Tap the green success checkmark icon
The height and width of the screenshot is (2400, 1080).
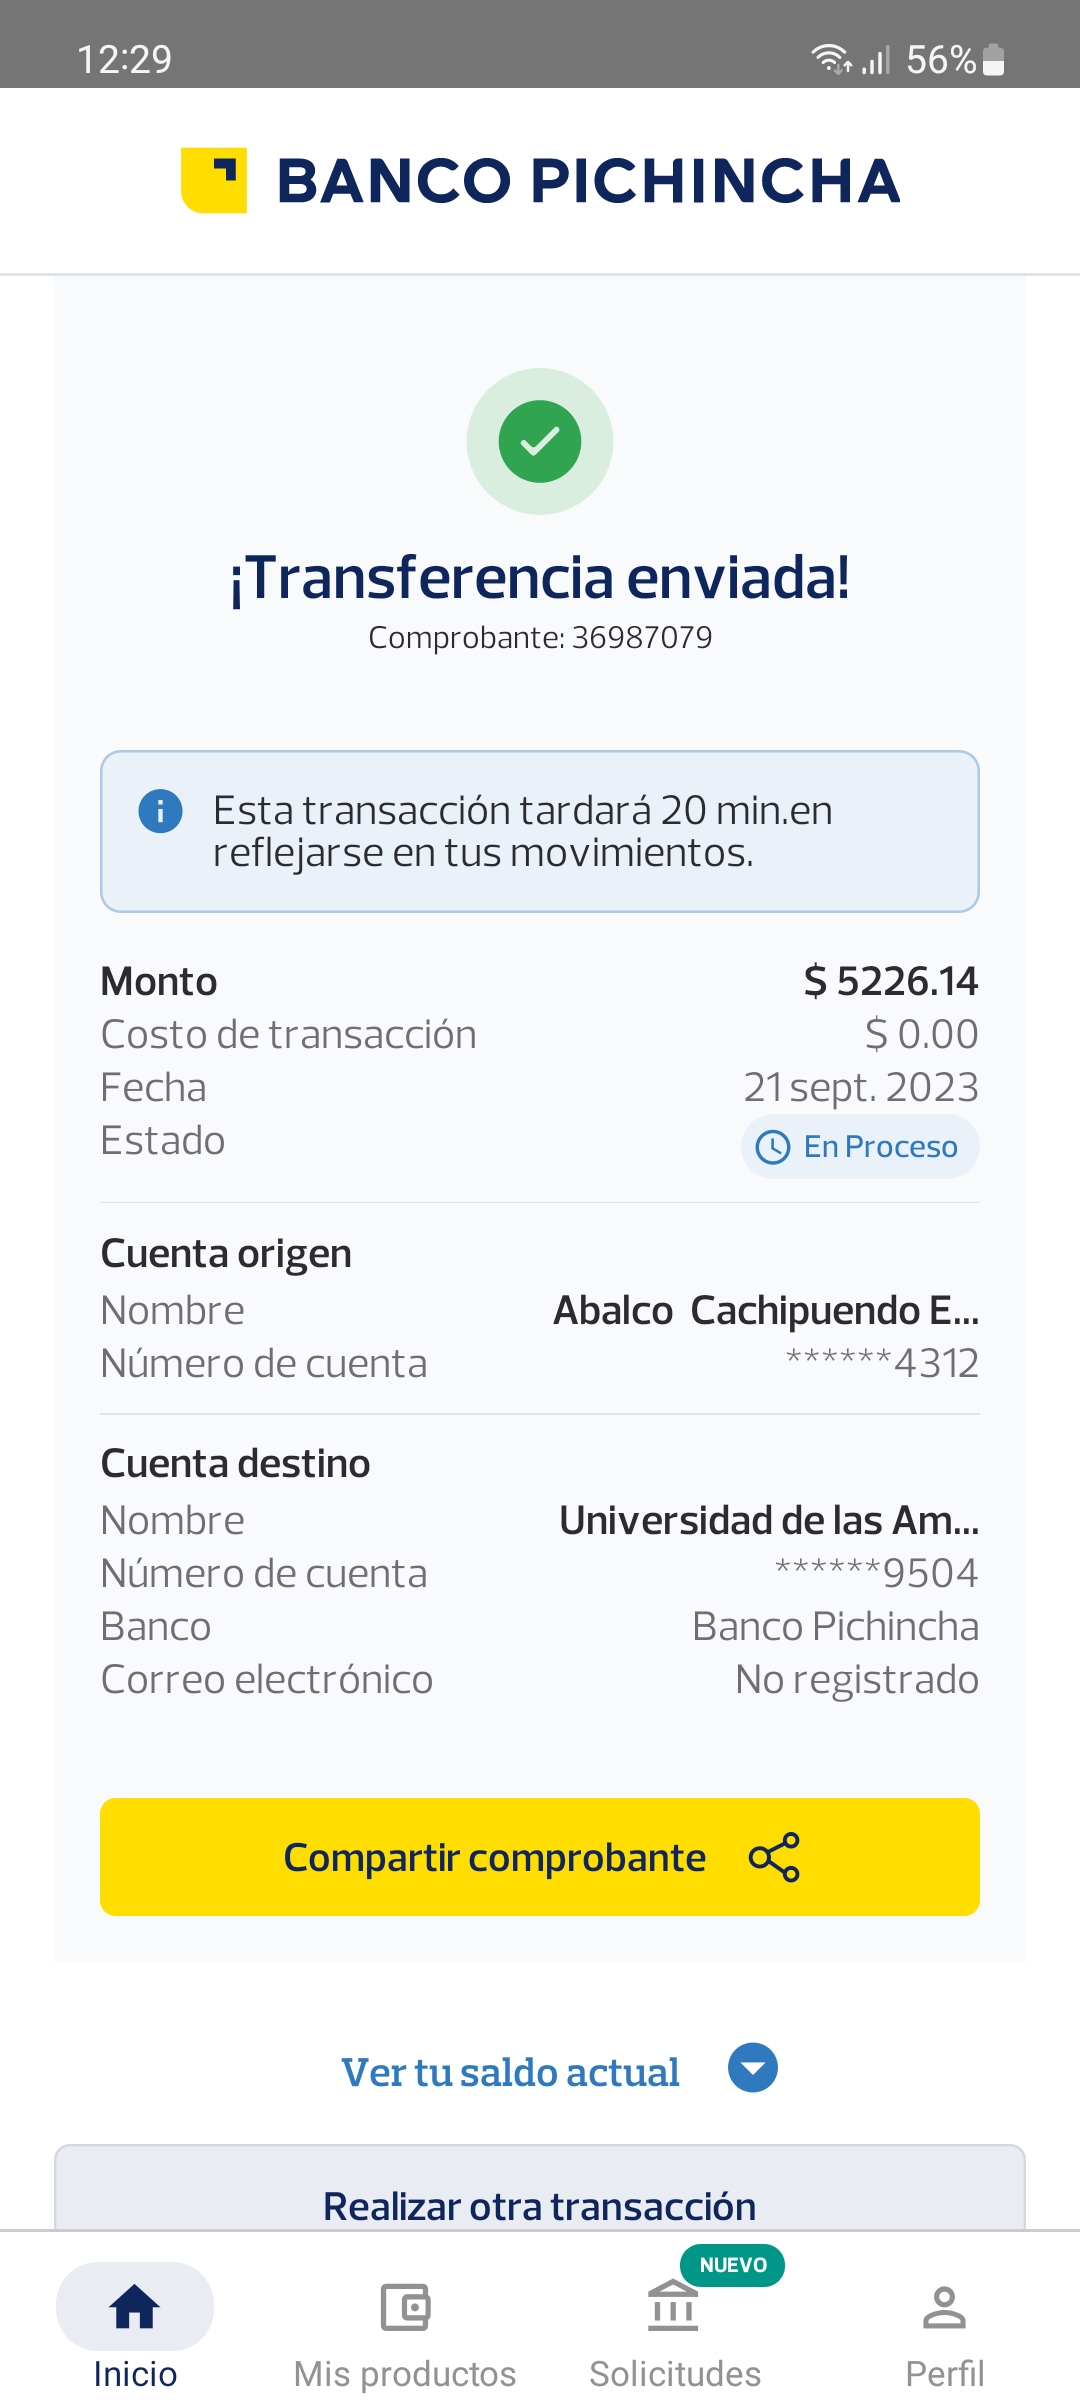point(540,441)
